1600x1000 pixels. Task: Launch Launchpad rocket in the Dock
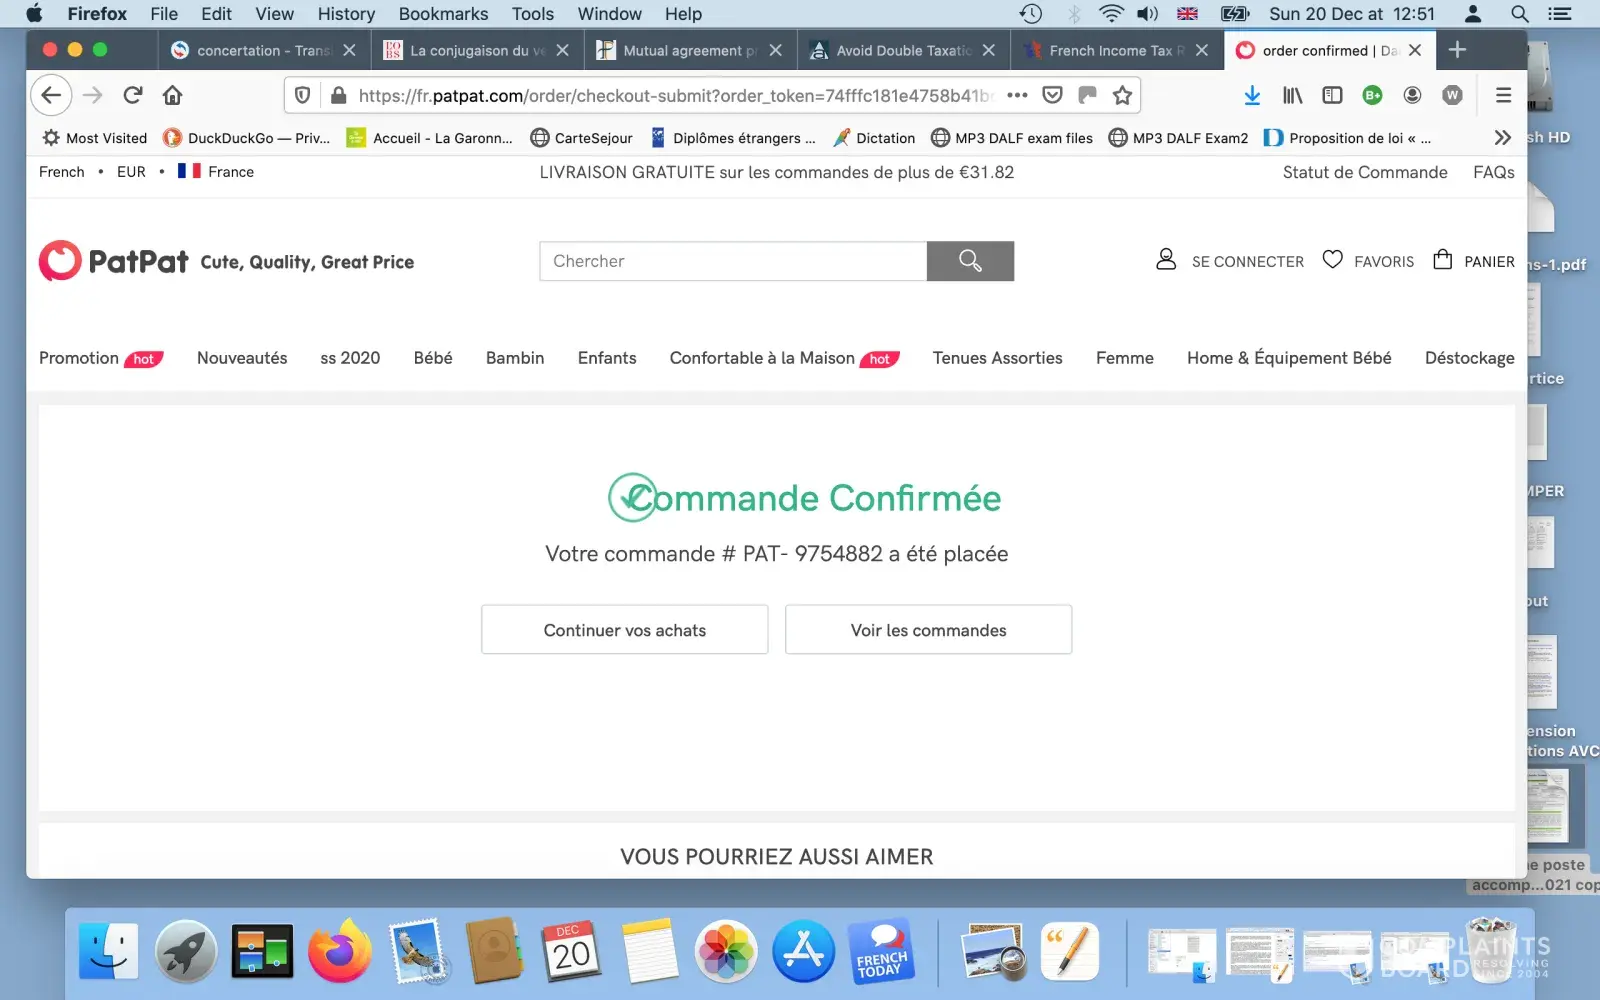(x=186, y=950)
